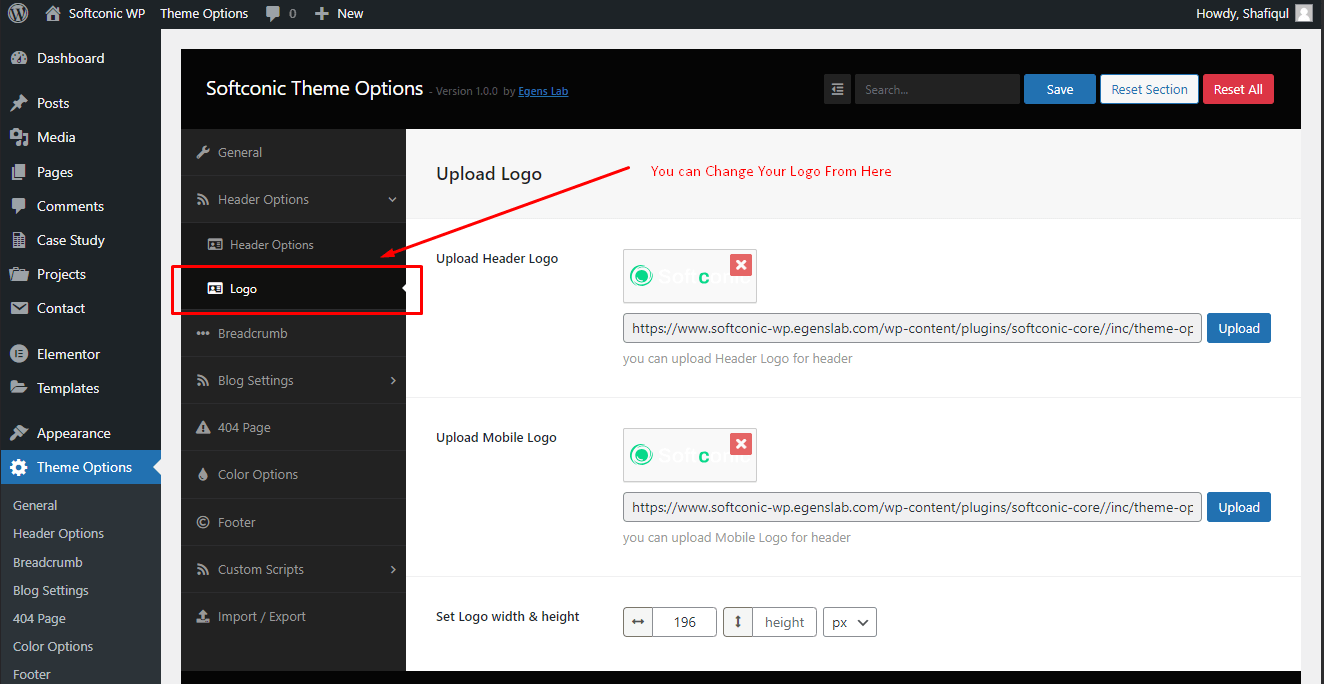Select Breadcrumb in options panel
The image size is (1324, 684).
point(294,333)
